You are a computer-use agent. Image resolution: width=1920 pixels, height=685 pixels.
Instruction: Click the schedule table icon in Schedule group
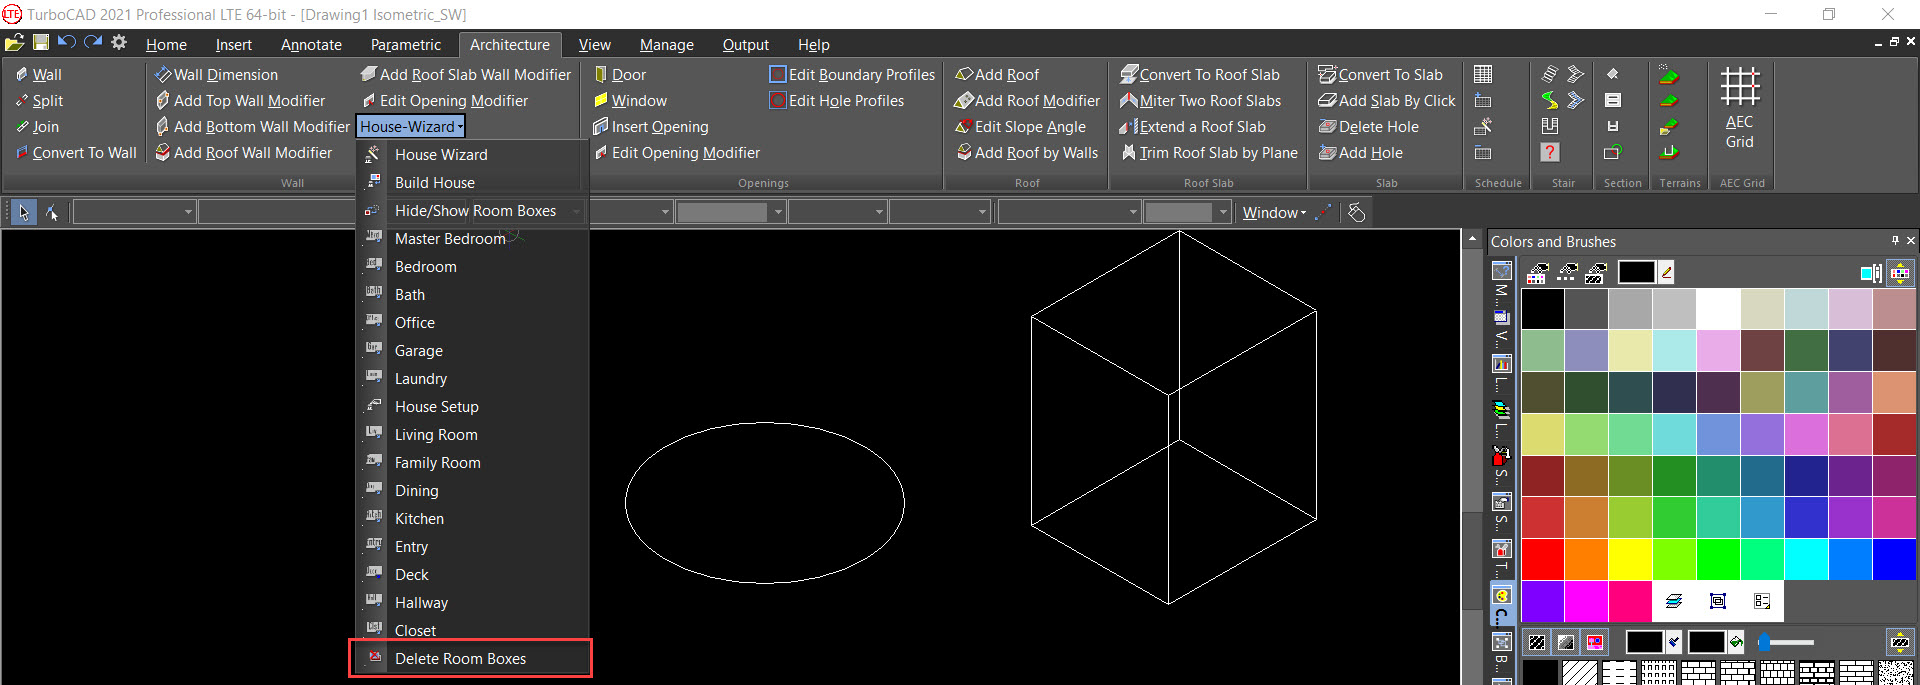[x=1483, y=74]
